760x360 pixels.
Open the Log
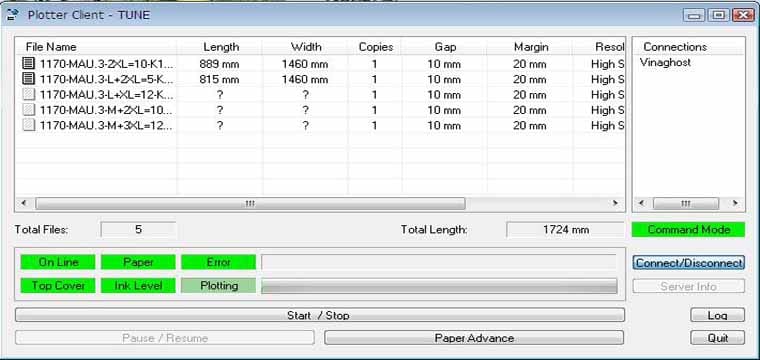tap(717, 315)
